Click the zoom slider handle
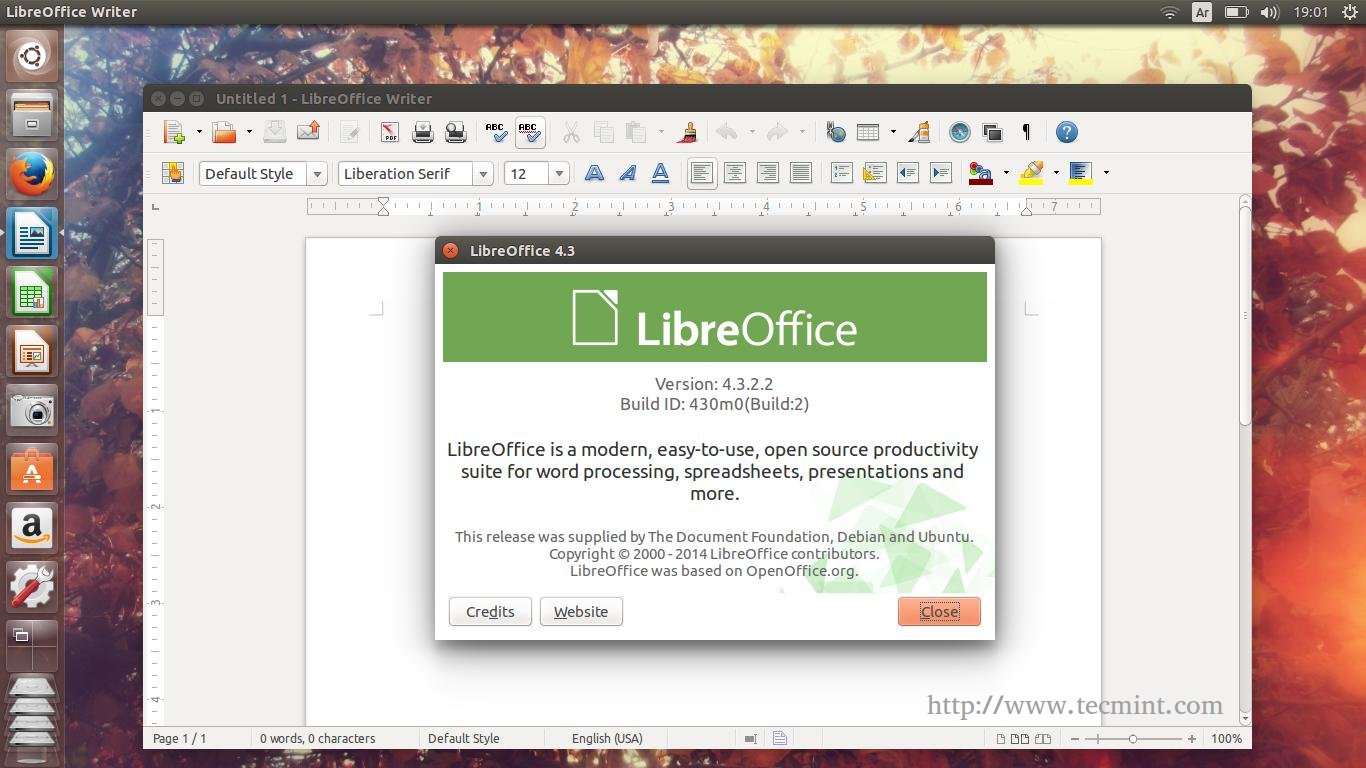This screenshot has width=1366, height=768. click(1133, 739)
